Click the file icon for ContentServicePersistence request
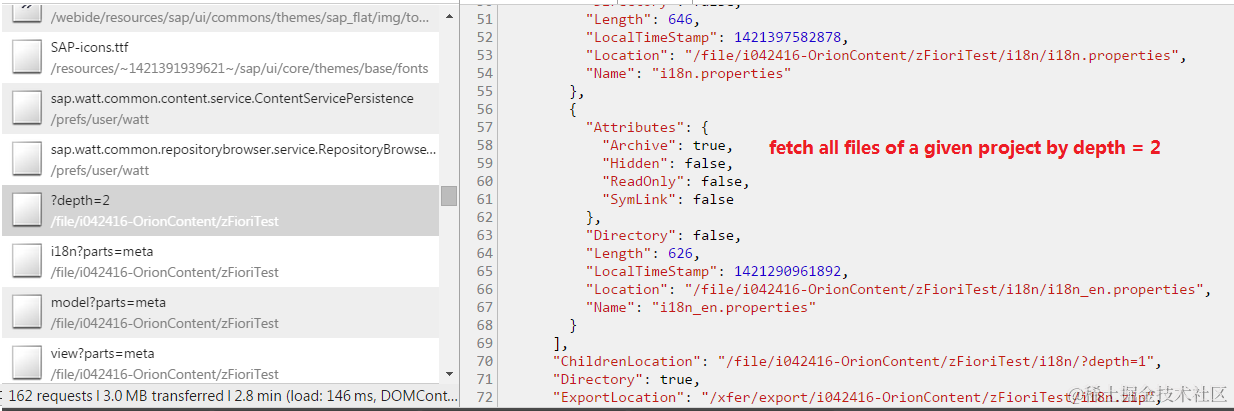Screen dimensions: 1234x411 [x=26, y=108]
